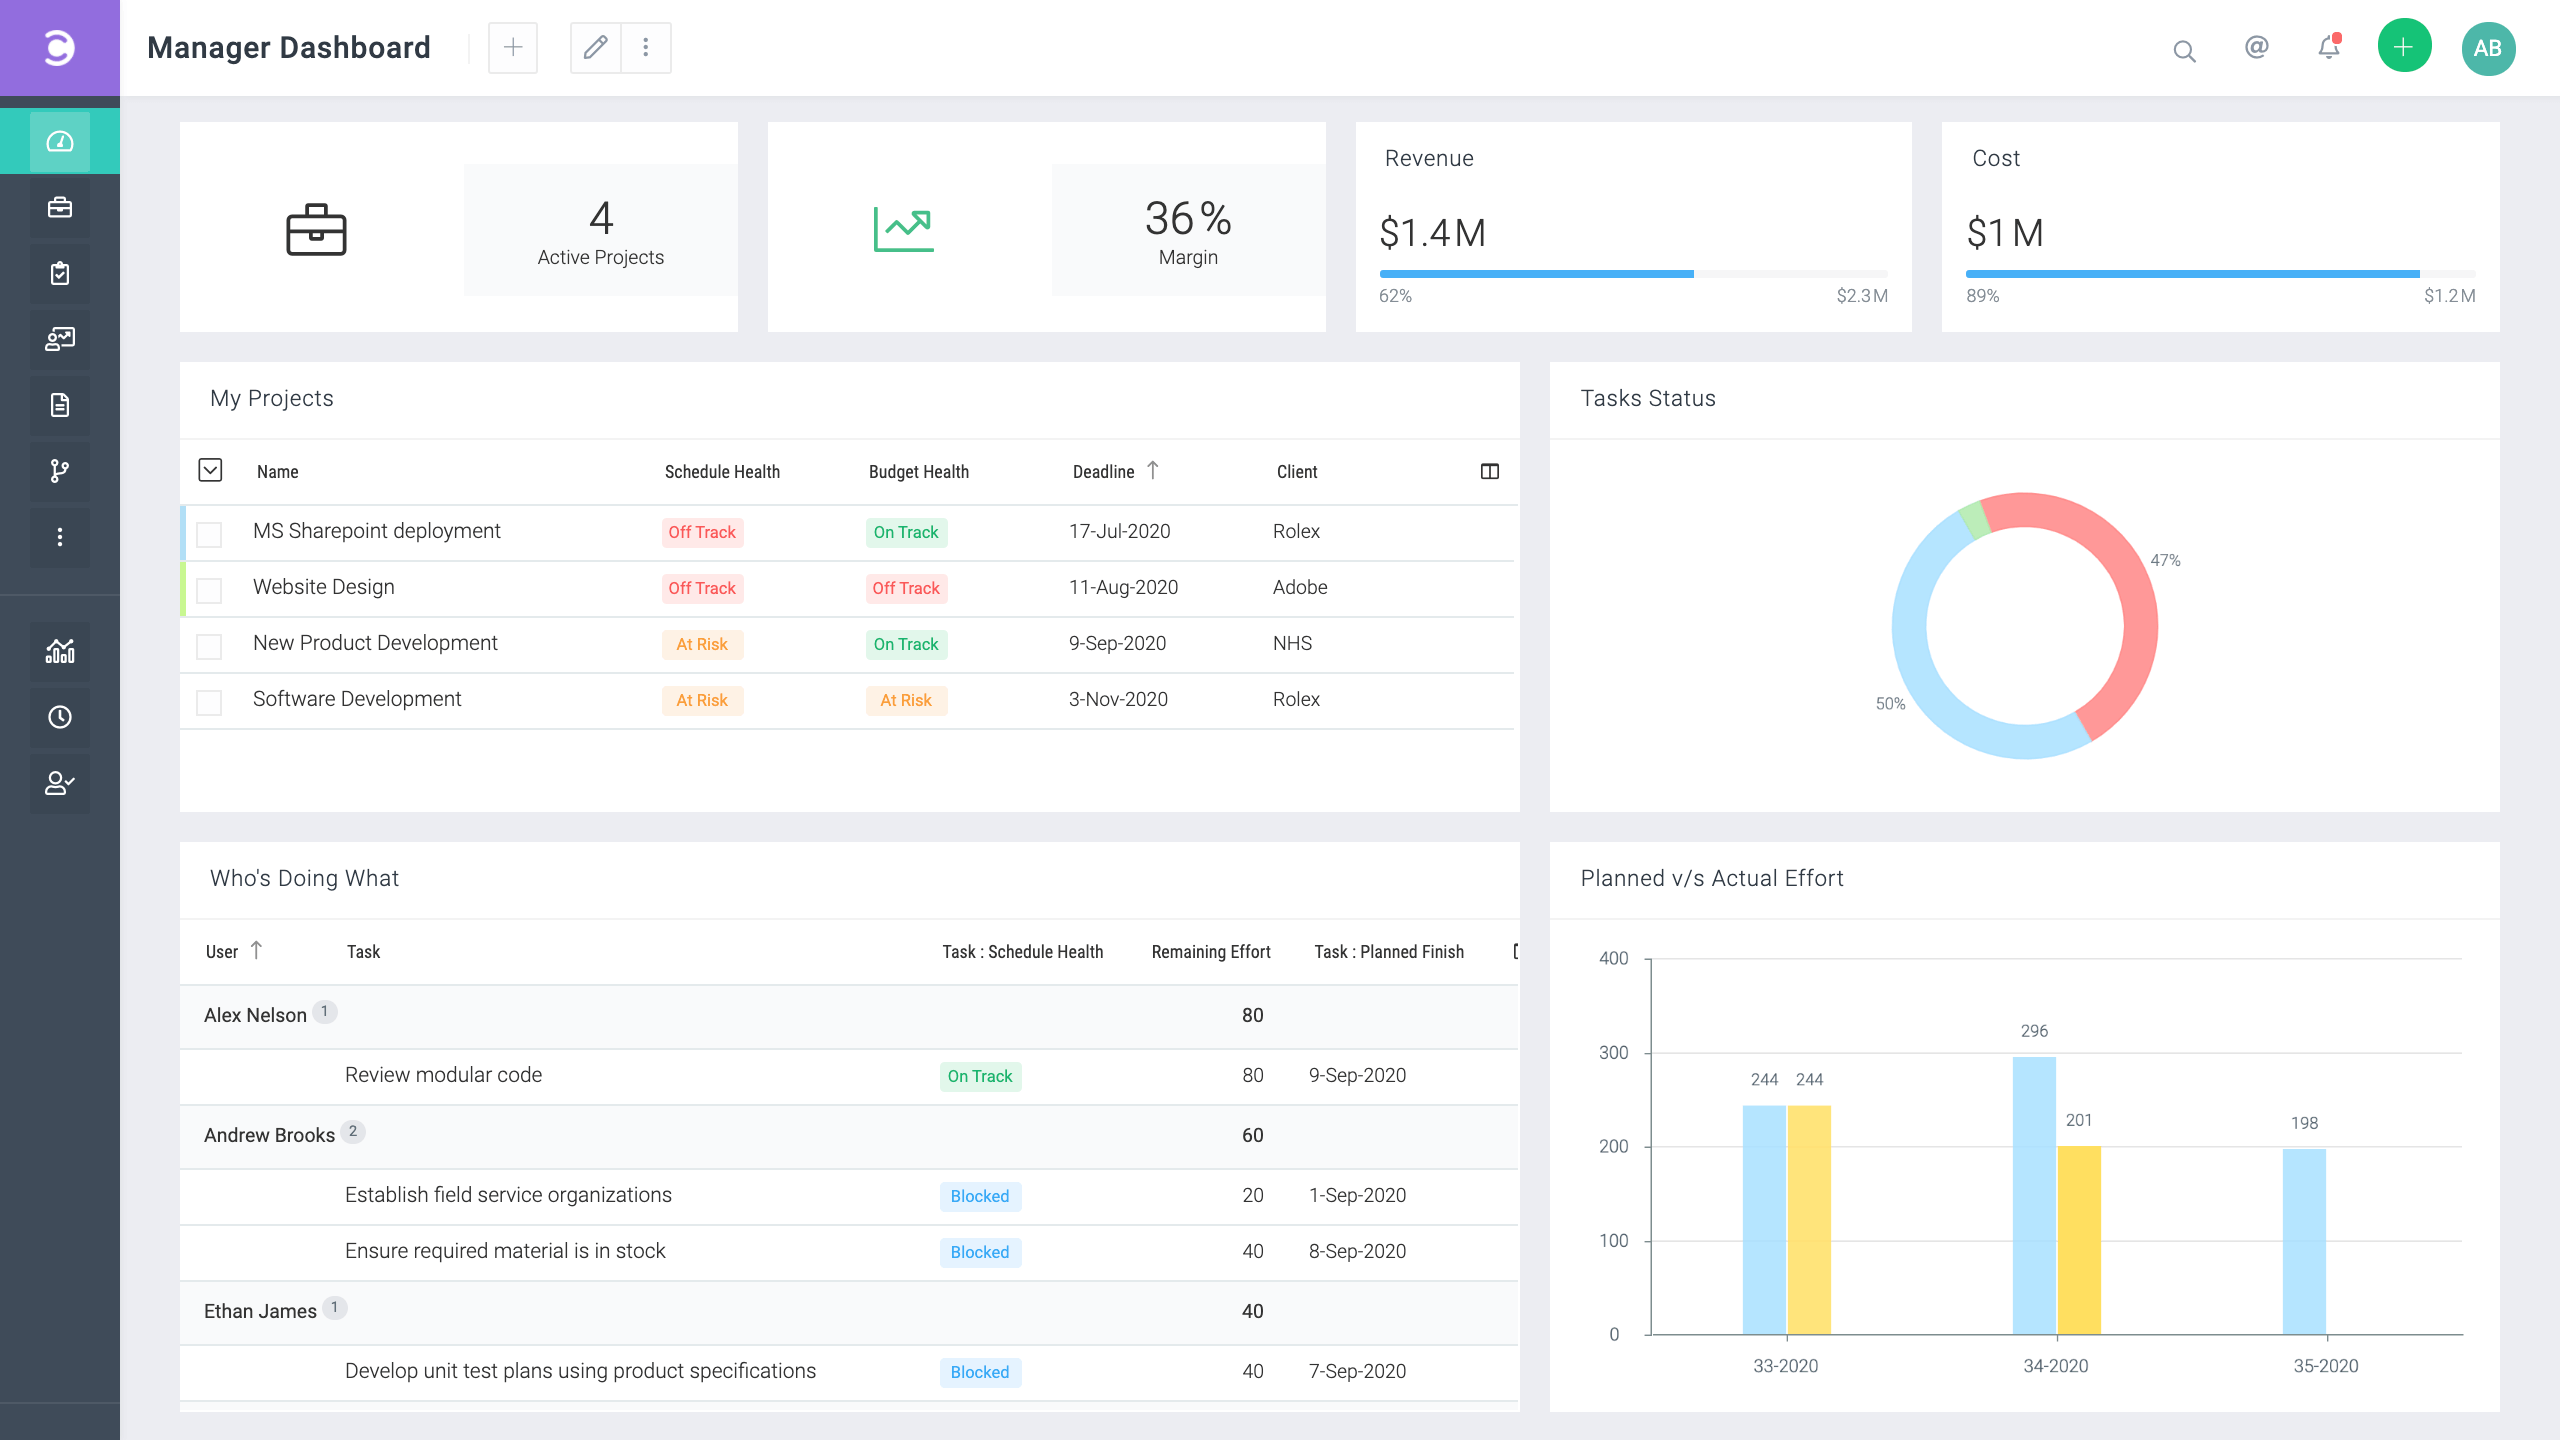Expand more sidebar options via three-dot icon

coord(59,537)
